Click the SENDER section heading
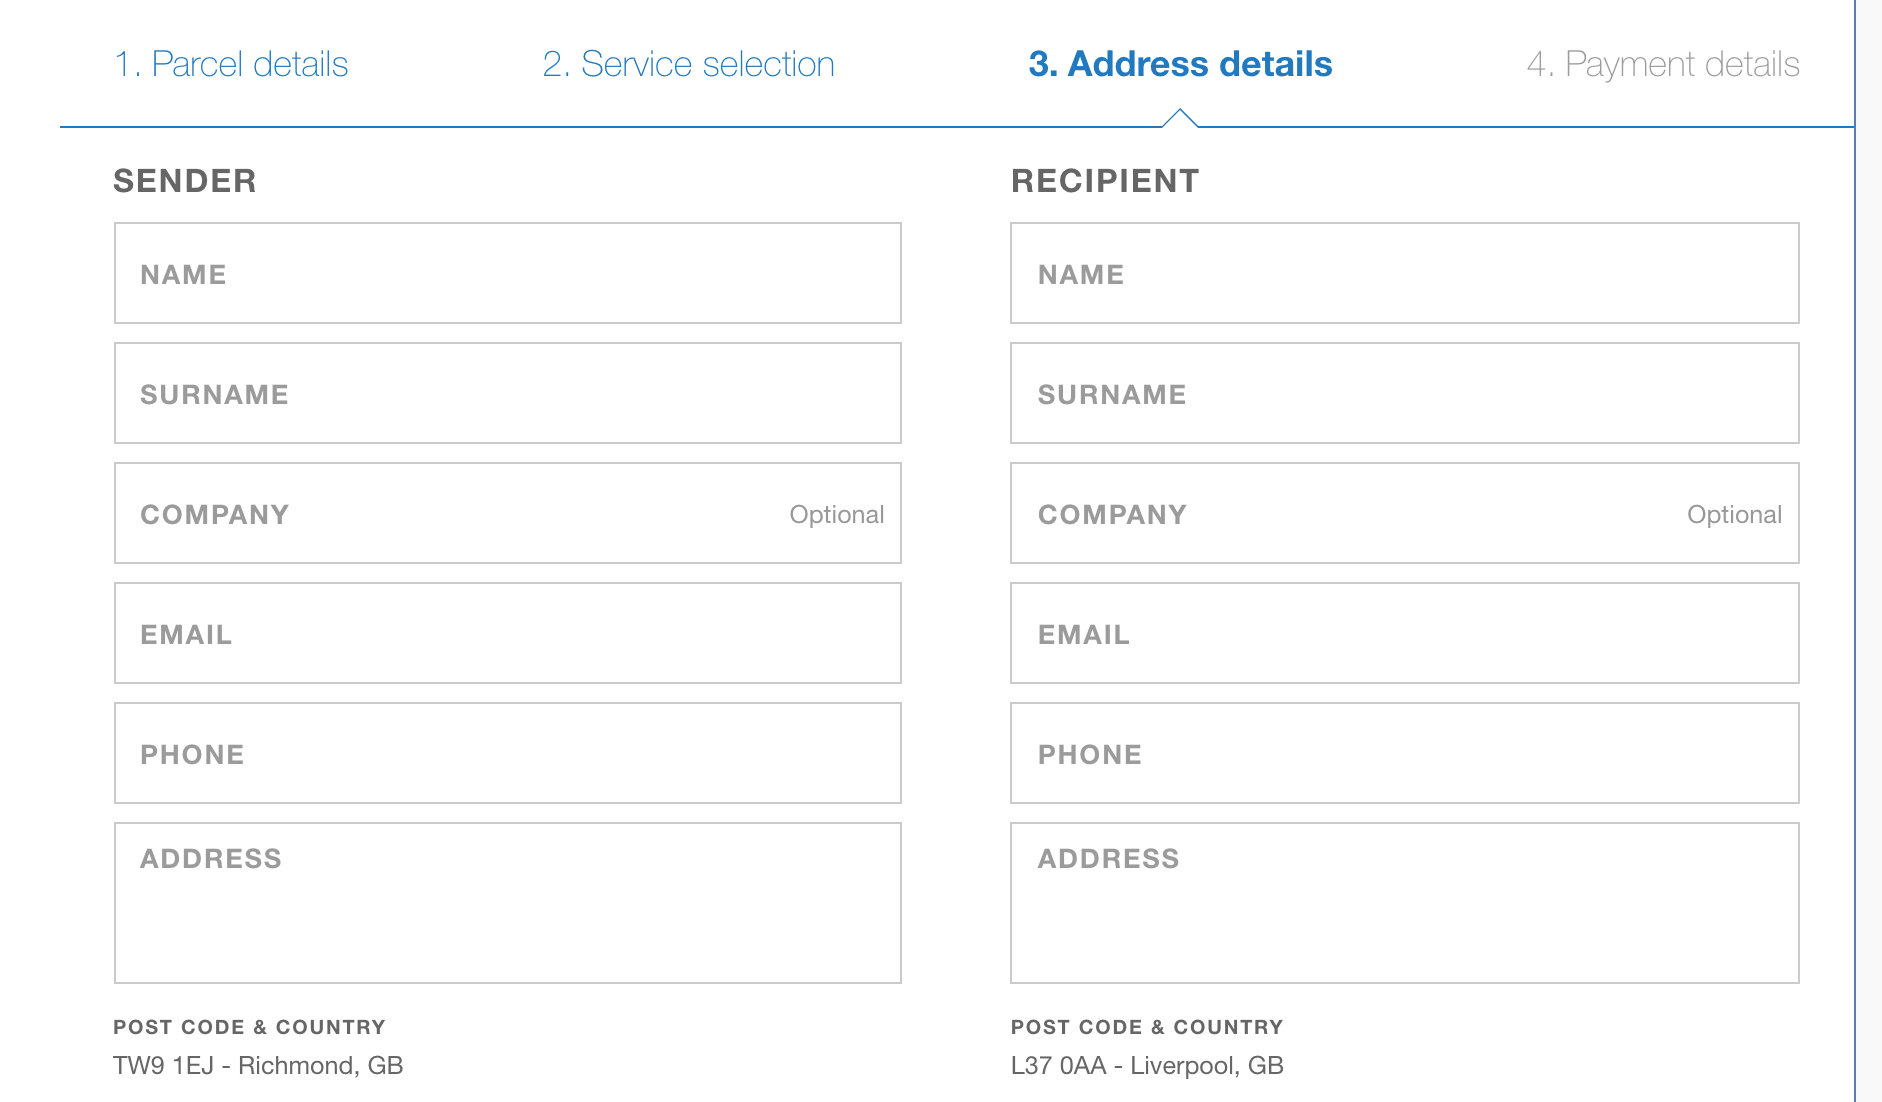This screenshot has width=1882, height=1102. point(185,181)
